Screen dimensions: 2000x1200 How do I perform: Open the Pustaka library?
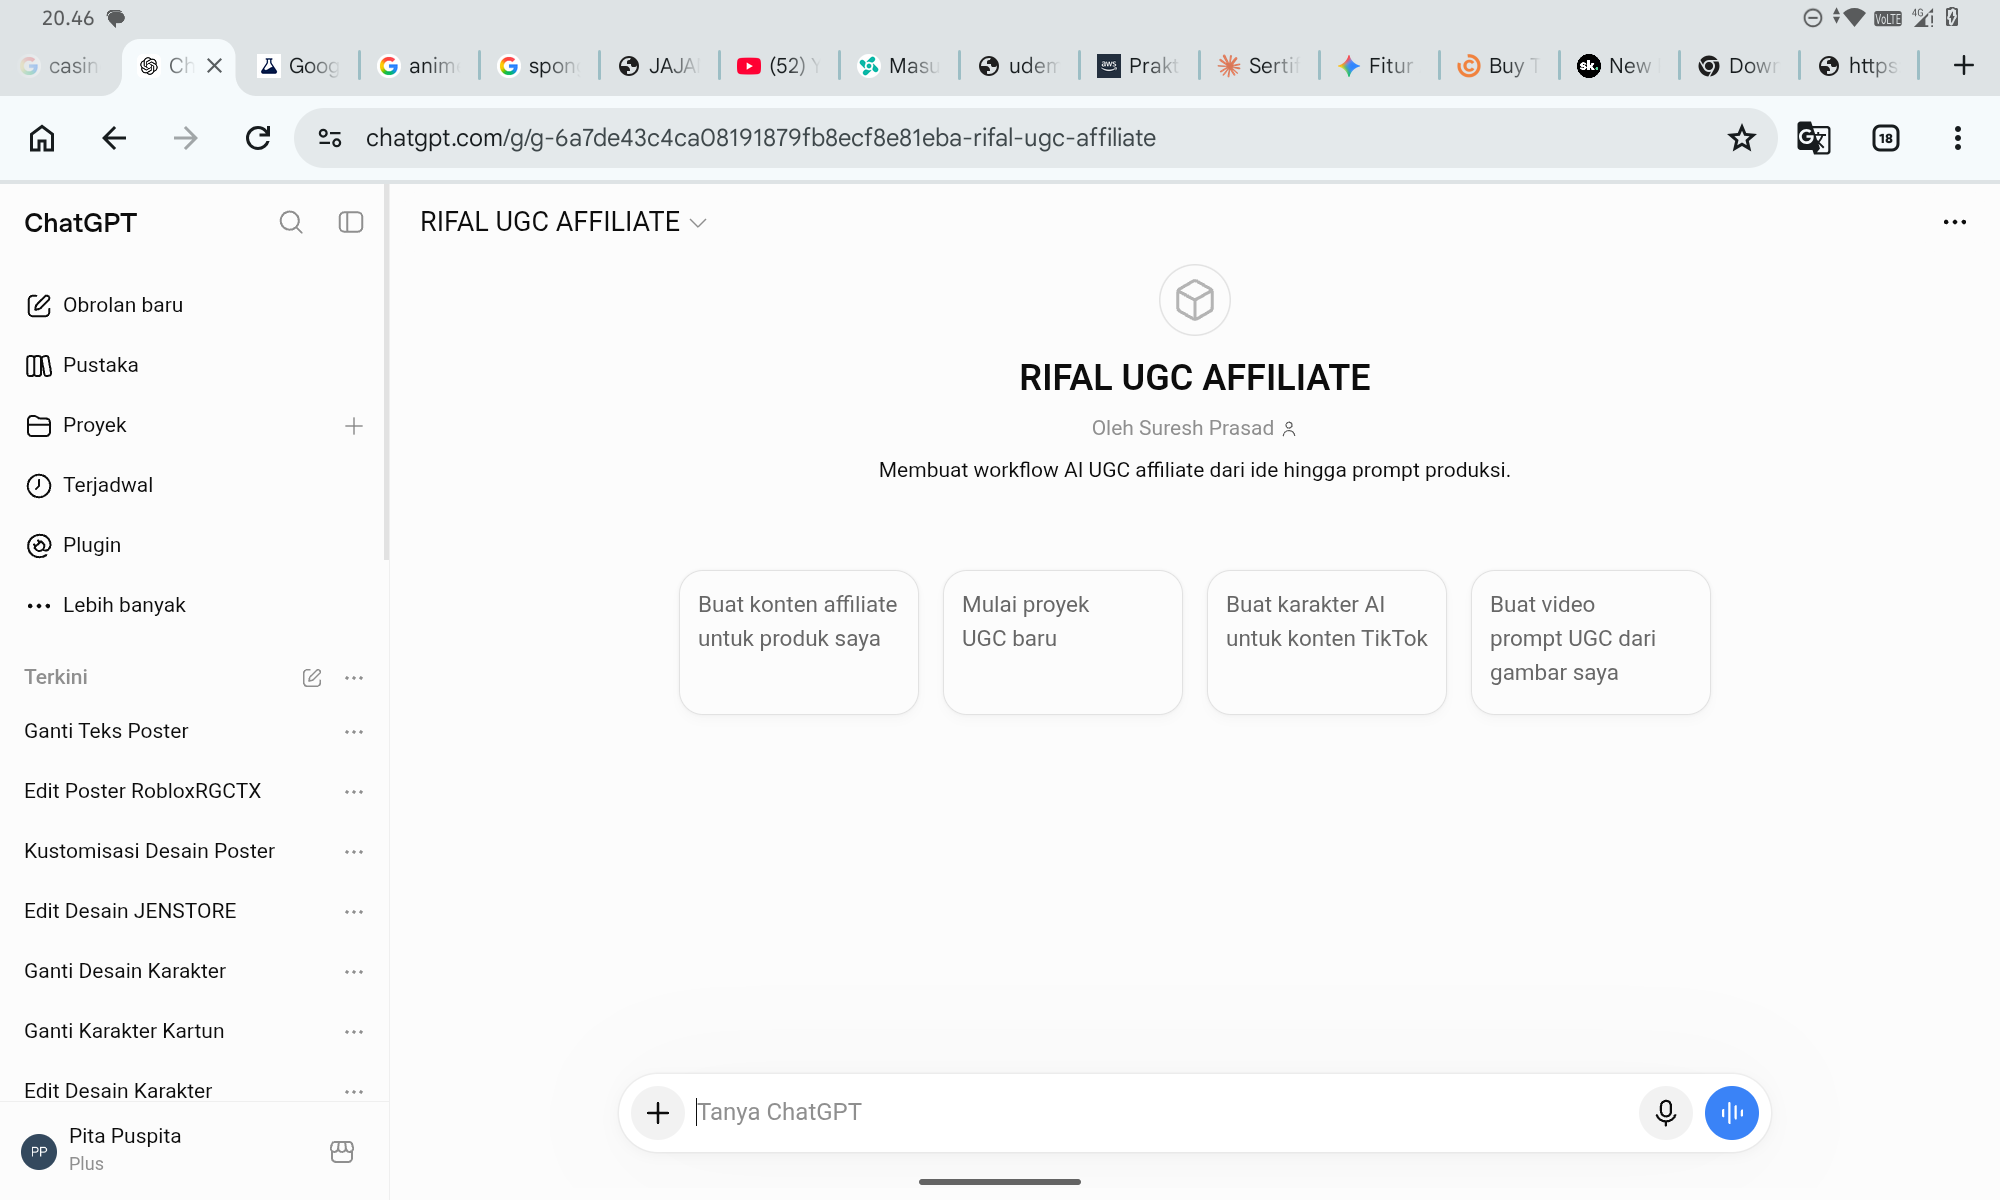tap(82, 365)
